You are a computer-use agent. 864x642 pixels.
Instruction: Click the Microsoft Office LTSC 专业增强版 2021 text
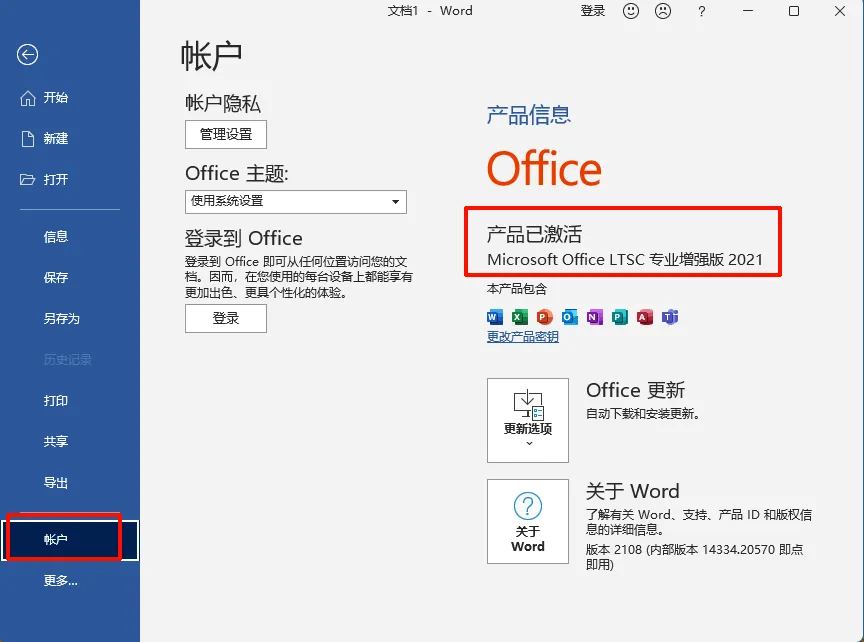[625, 260]
